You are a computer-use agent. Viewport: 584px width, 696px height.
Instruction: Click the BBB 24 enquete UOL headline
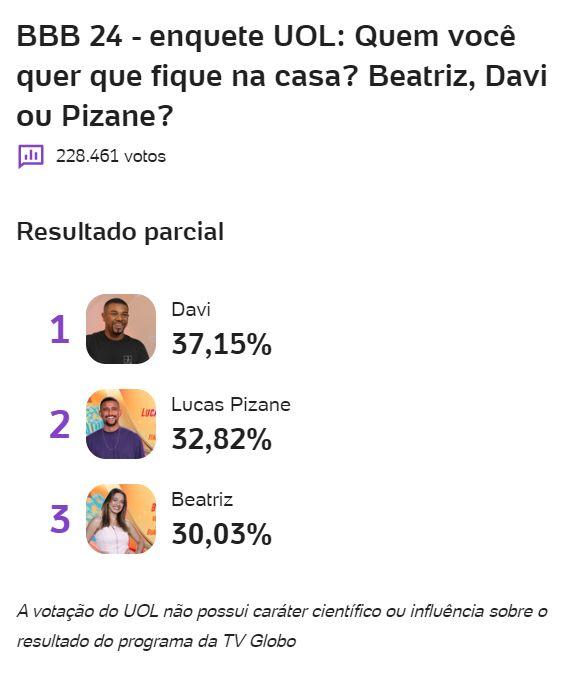pyautogui.click(x=282, y=75)
